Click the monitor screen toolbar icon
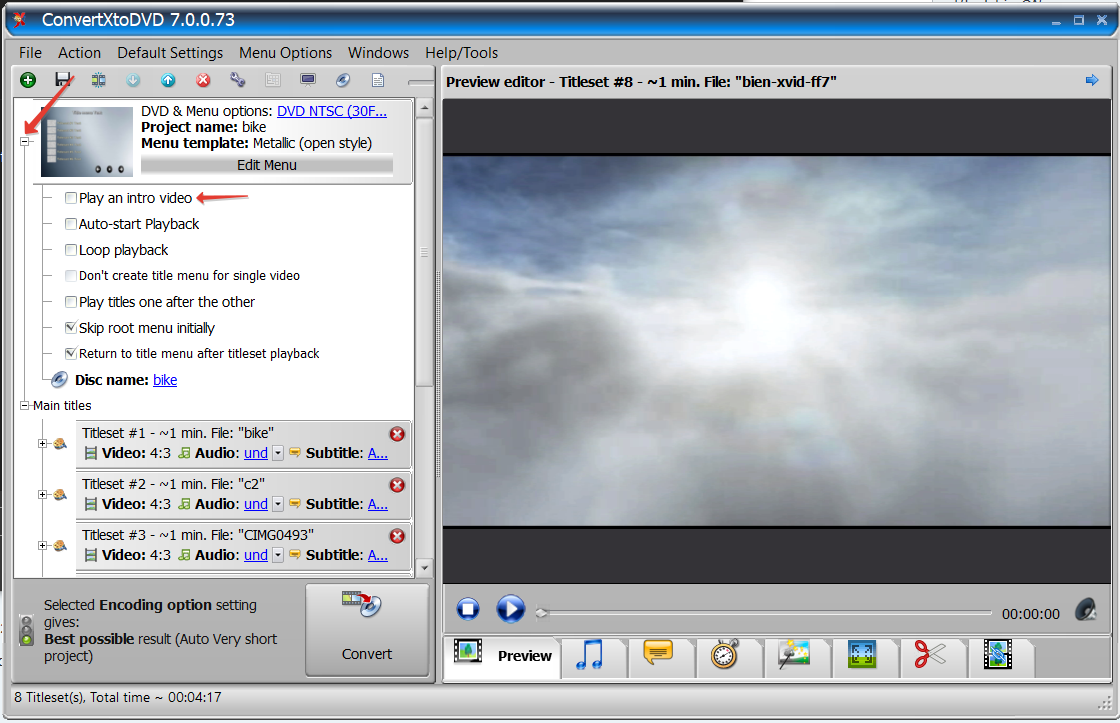The width and height of the screenshot is (1120, 723). 308,80
